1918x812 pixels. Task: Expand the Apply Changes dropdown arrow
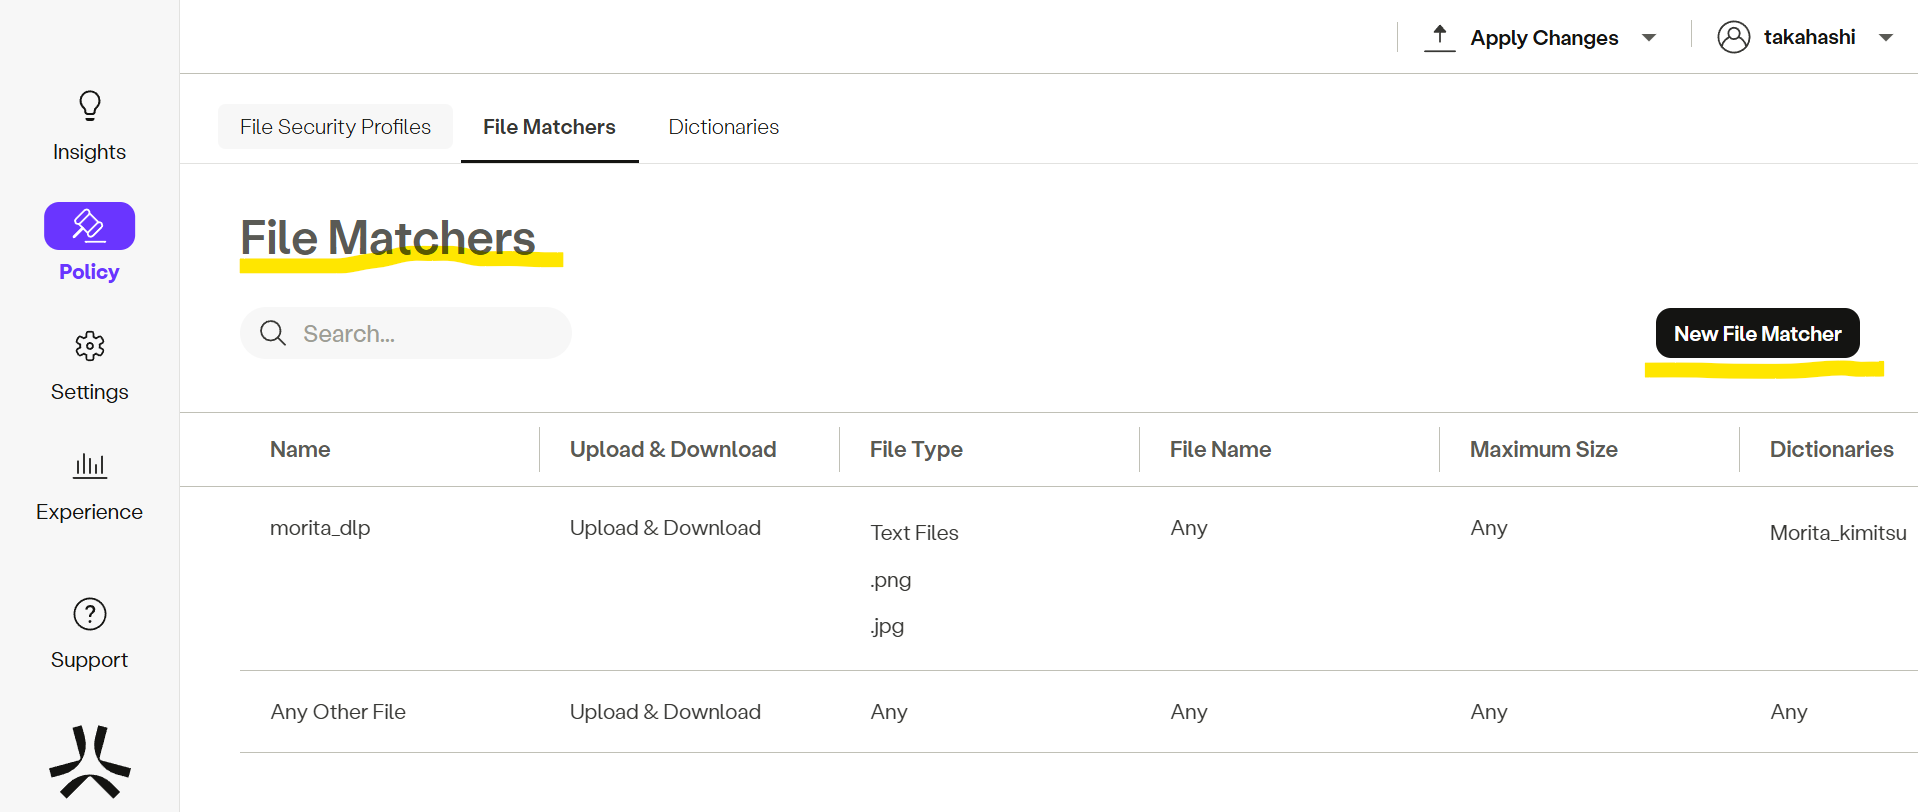coord(1649,38)
